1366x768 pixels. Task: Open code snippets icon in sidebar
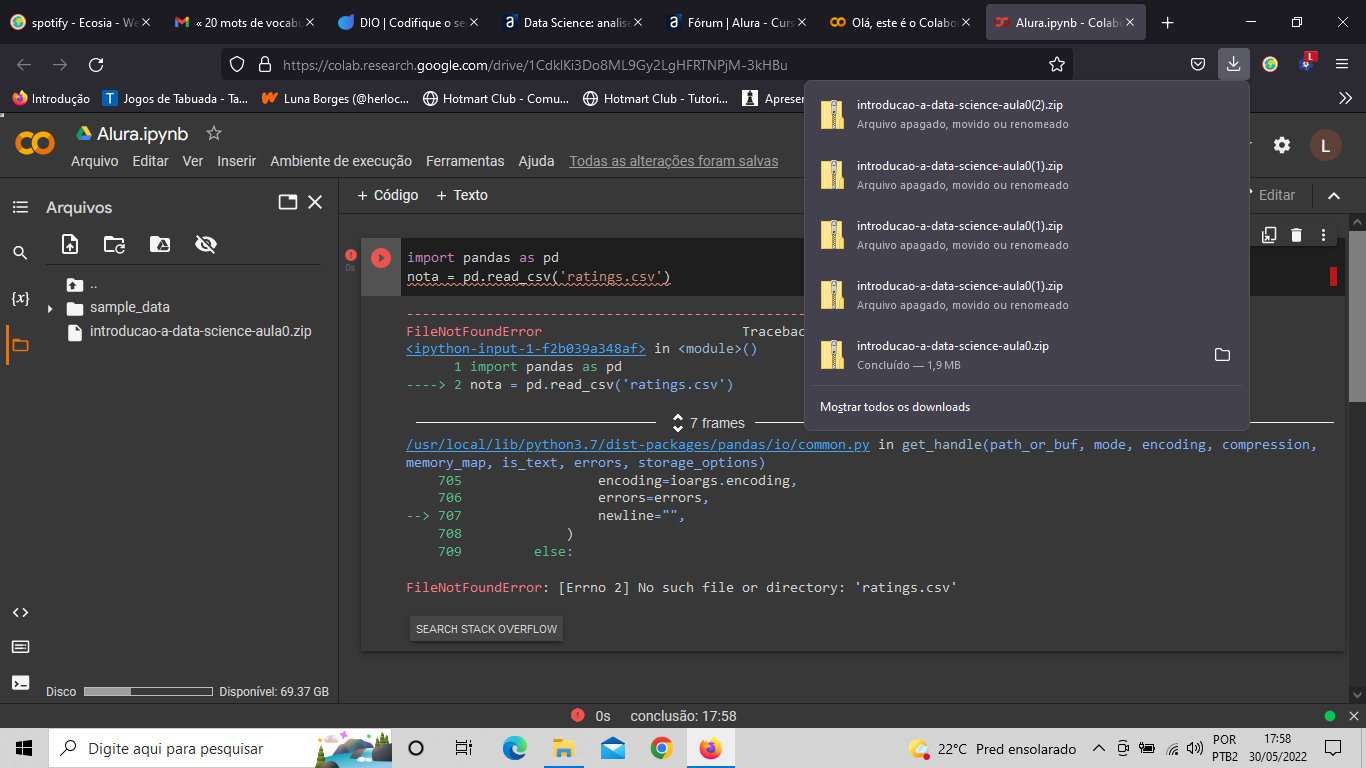(20, 612)
